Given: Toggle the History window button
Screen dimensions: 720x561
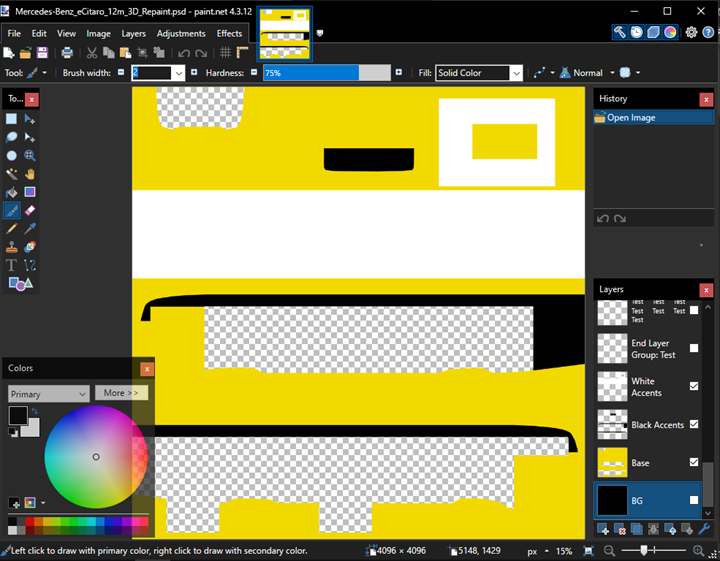Looking at the screenshot, I should (636, 32).
